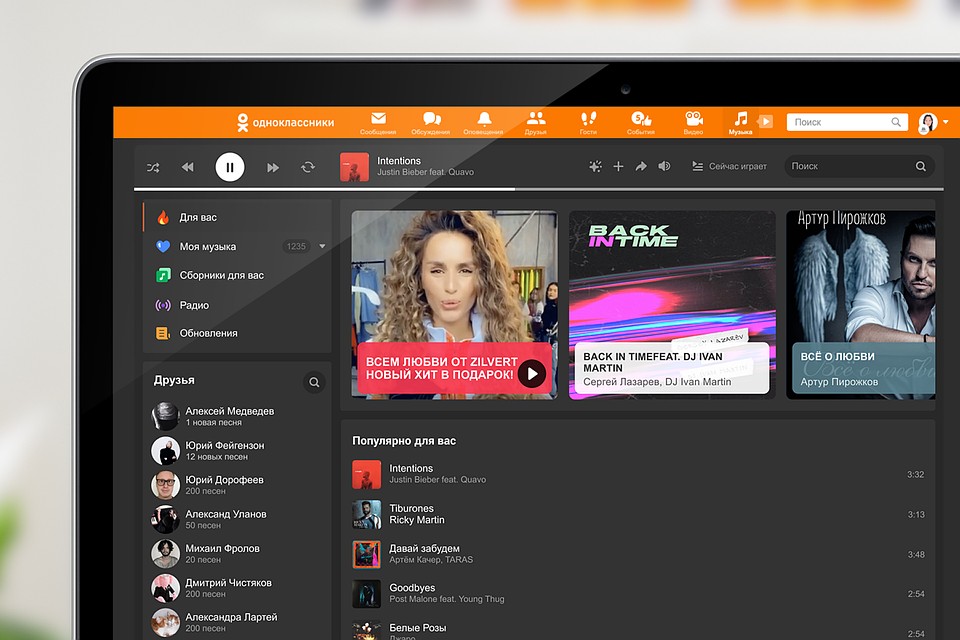Screen dimensions: 960x640
Task: Open Сборники для вас
Action: pyautogui.click(x=238, y=276)
